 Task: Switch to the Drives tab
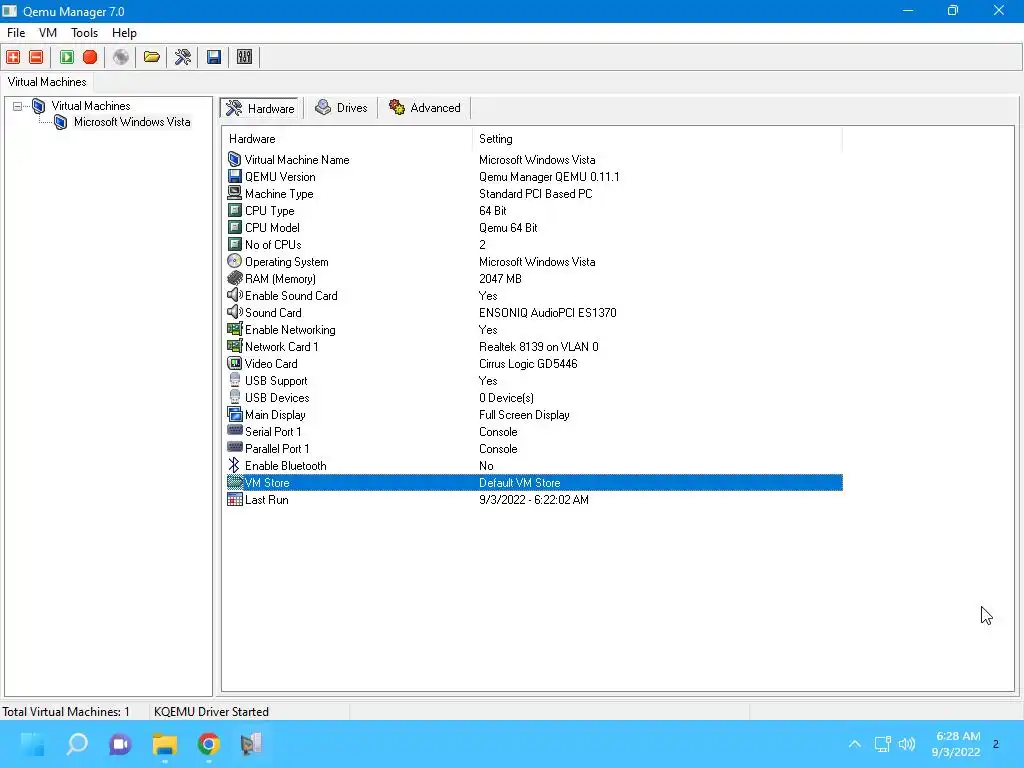(x=341, y=108)
